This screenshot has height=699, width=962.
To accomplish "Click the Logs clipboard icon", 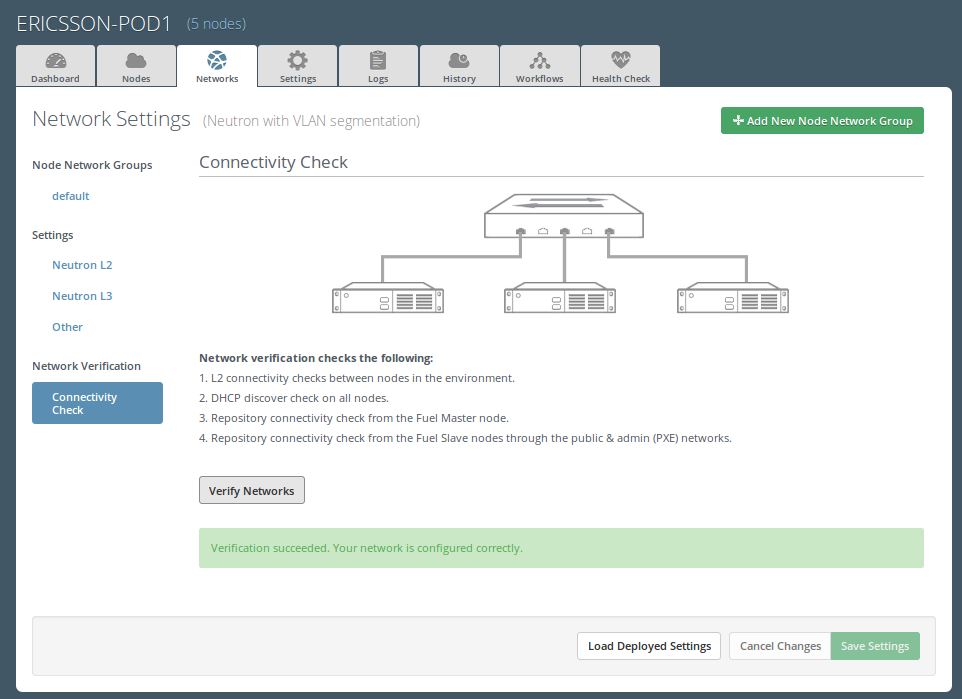I will tap(378, 60).
